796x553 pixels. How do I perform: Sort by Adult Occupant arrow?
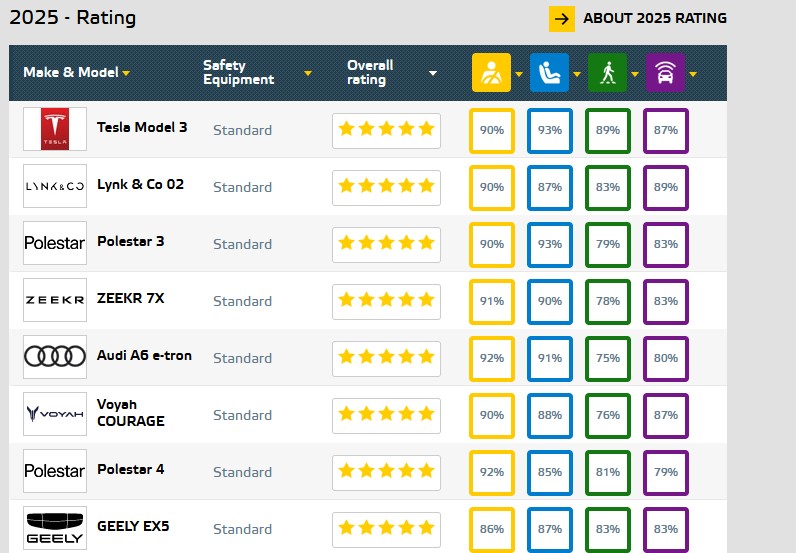[x=519, y=74]
